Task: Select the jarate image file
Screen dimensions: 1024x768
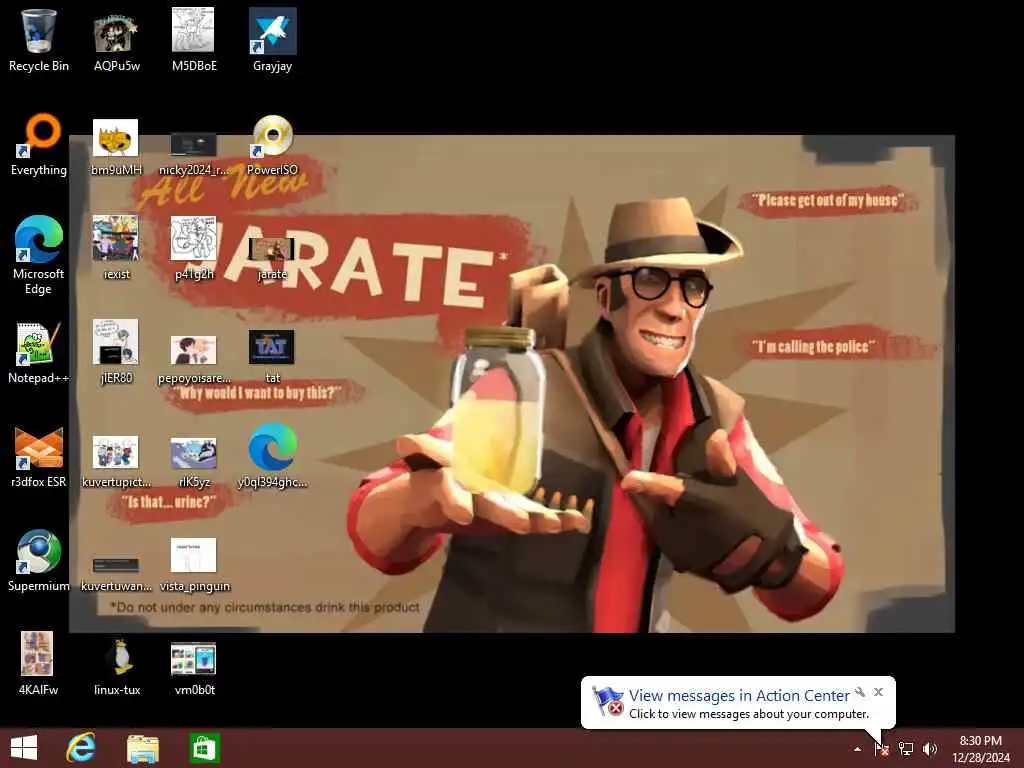Action: pos(272,258)
